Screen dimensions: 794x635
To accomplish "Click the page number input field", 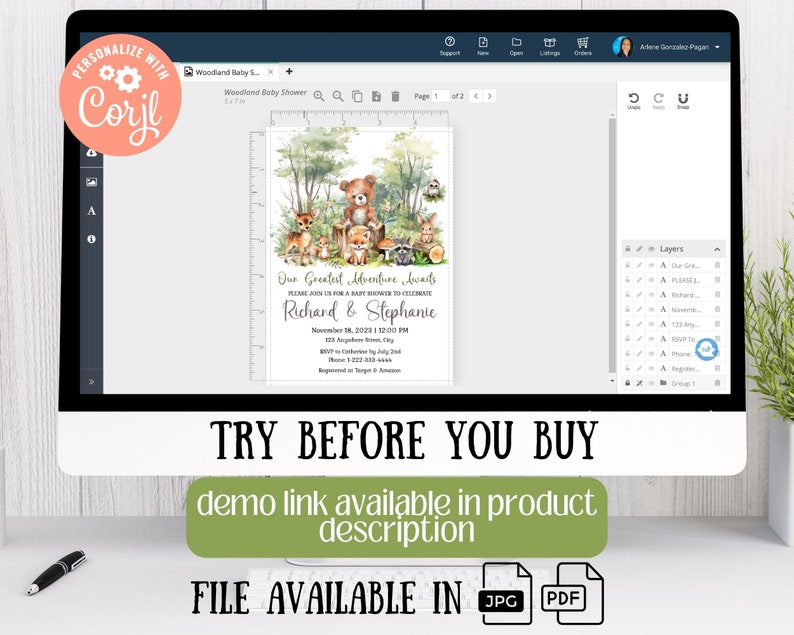I will 441,96.
